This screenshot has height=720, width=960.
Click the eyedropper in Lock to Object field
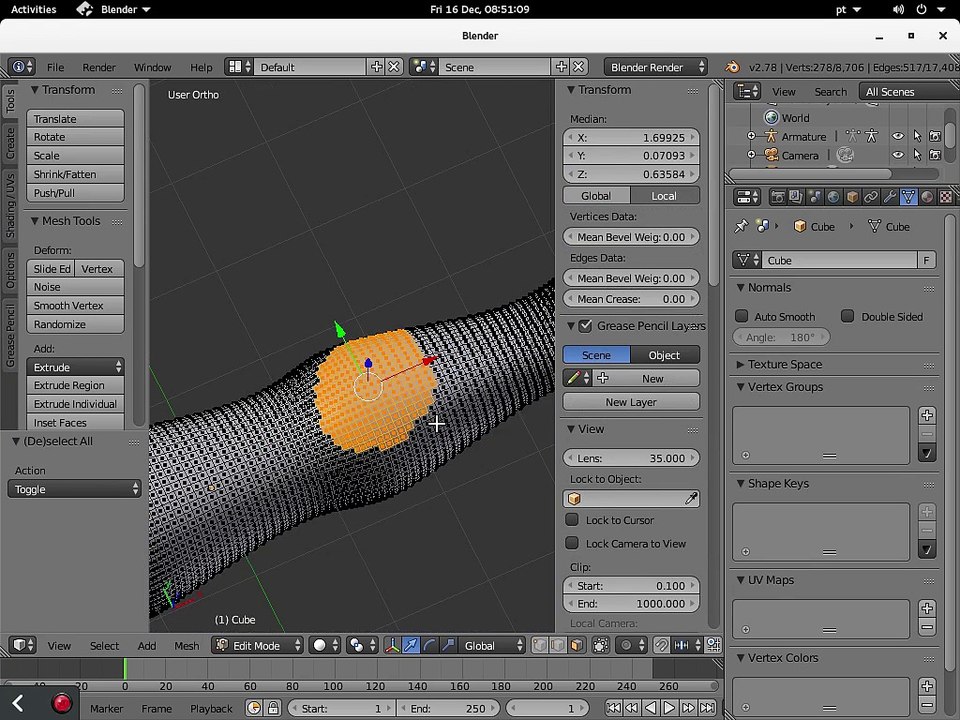point(691,498)
